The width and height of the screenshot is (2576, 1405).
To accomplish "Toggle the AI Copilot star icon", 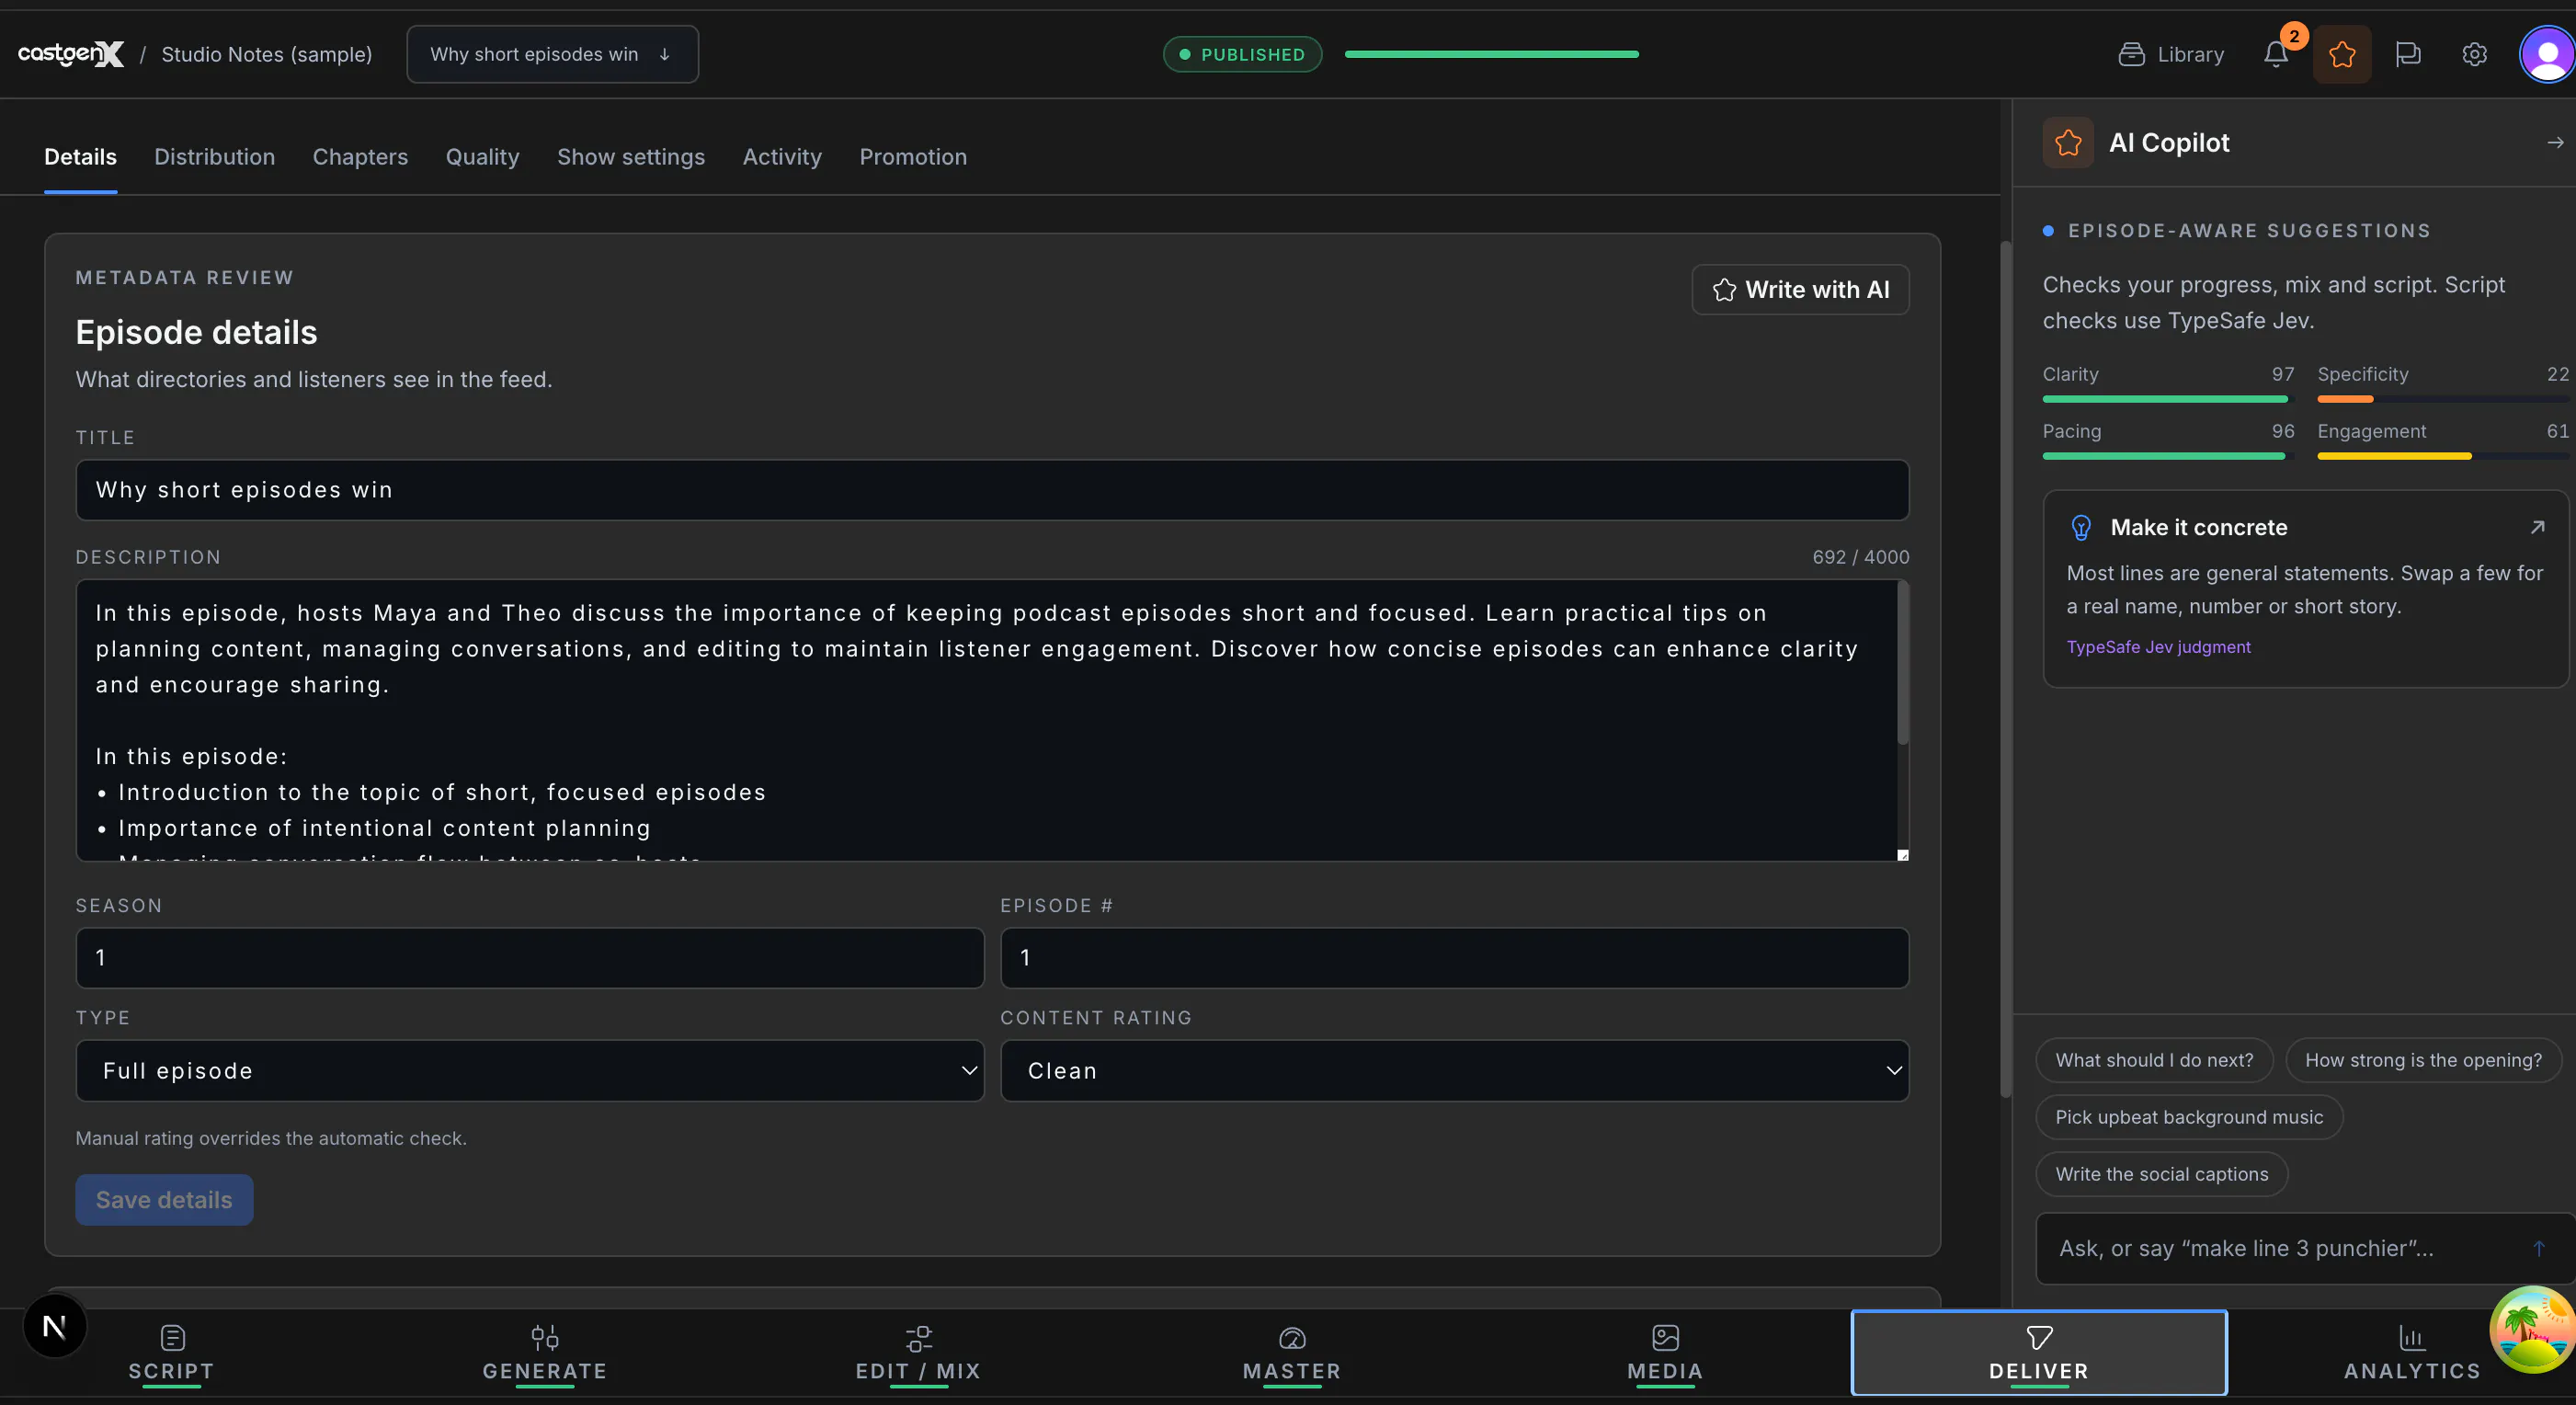I will click(x=2342, y=54).
